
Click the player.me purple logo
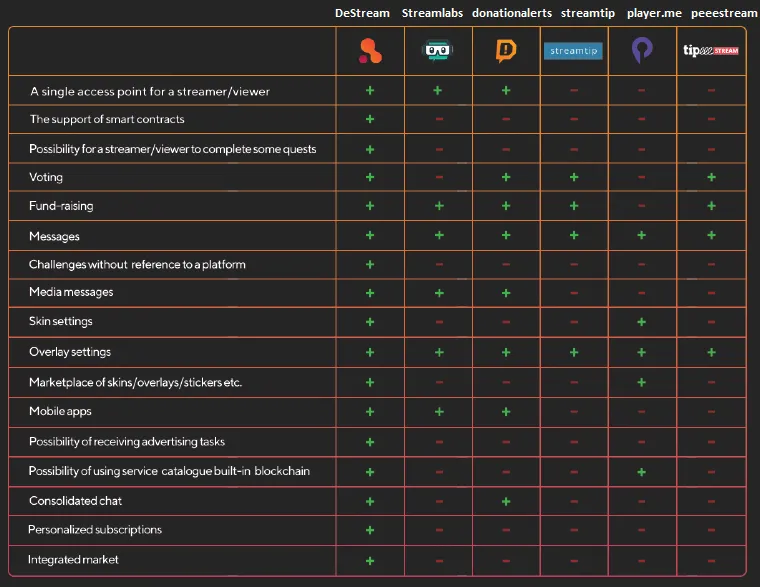[x=642, y=50]
